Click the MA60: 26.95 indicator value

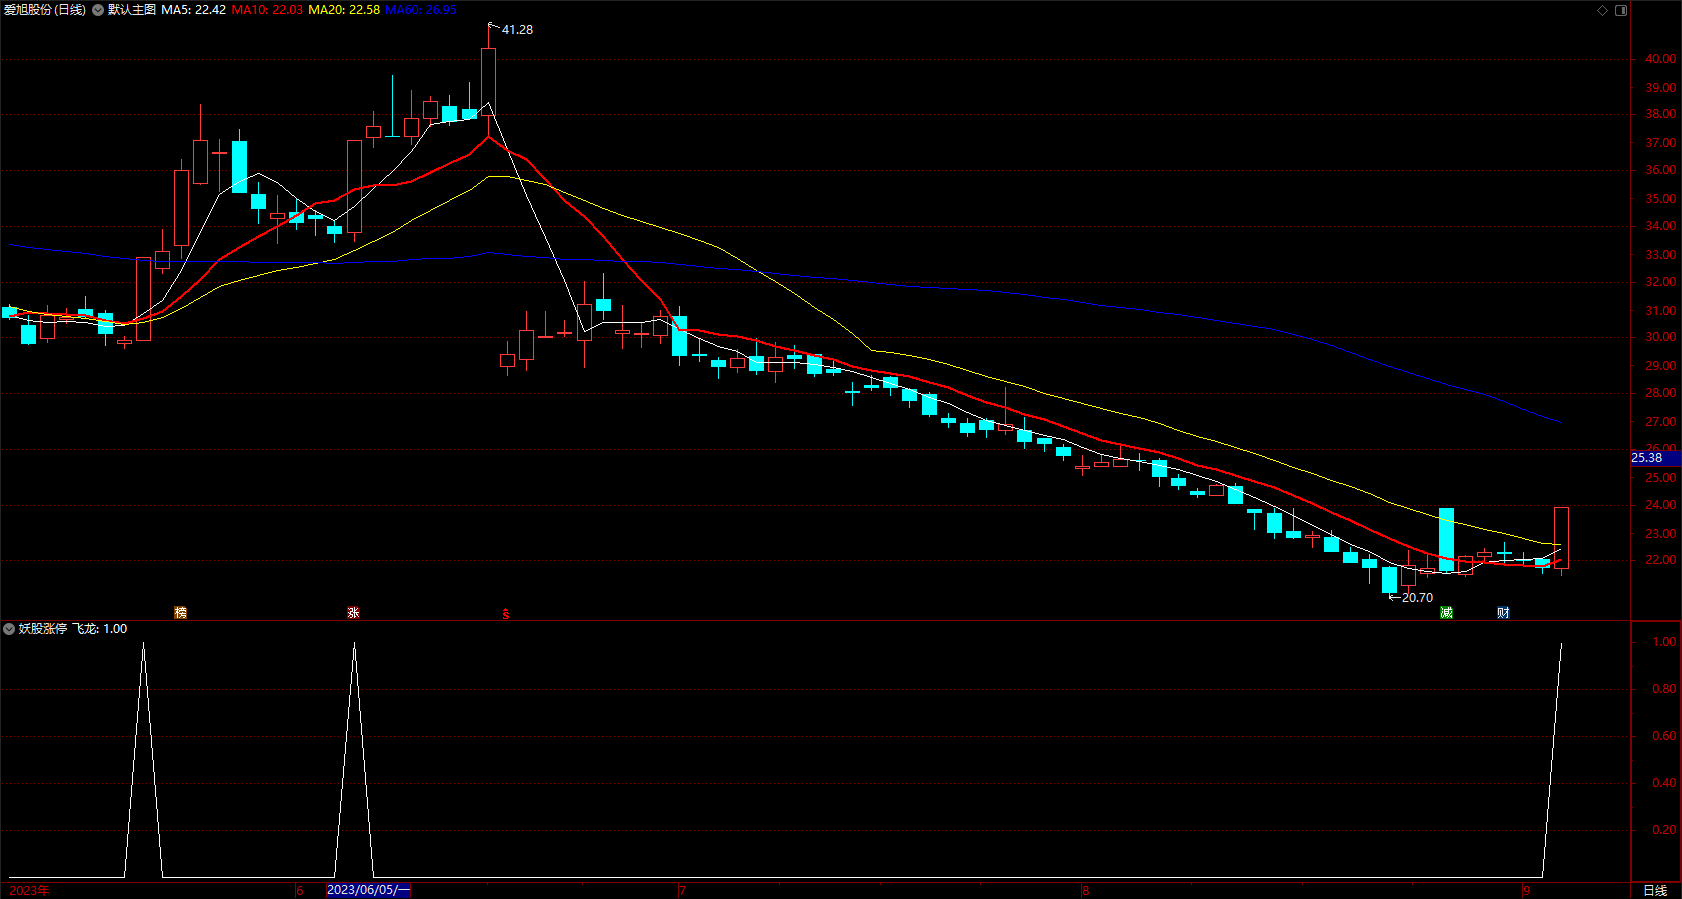[x=421, y=10]
